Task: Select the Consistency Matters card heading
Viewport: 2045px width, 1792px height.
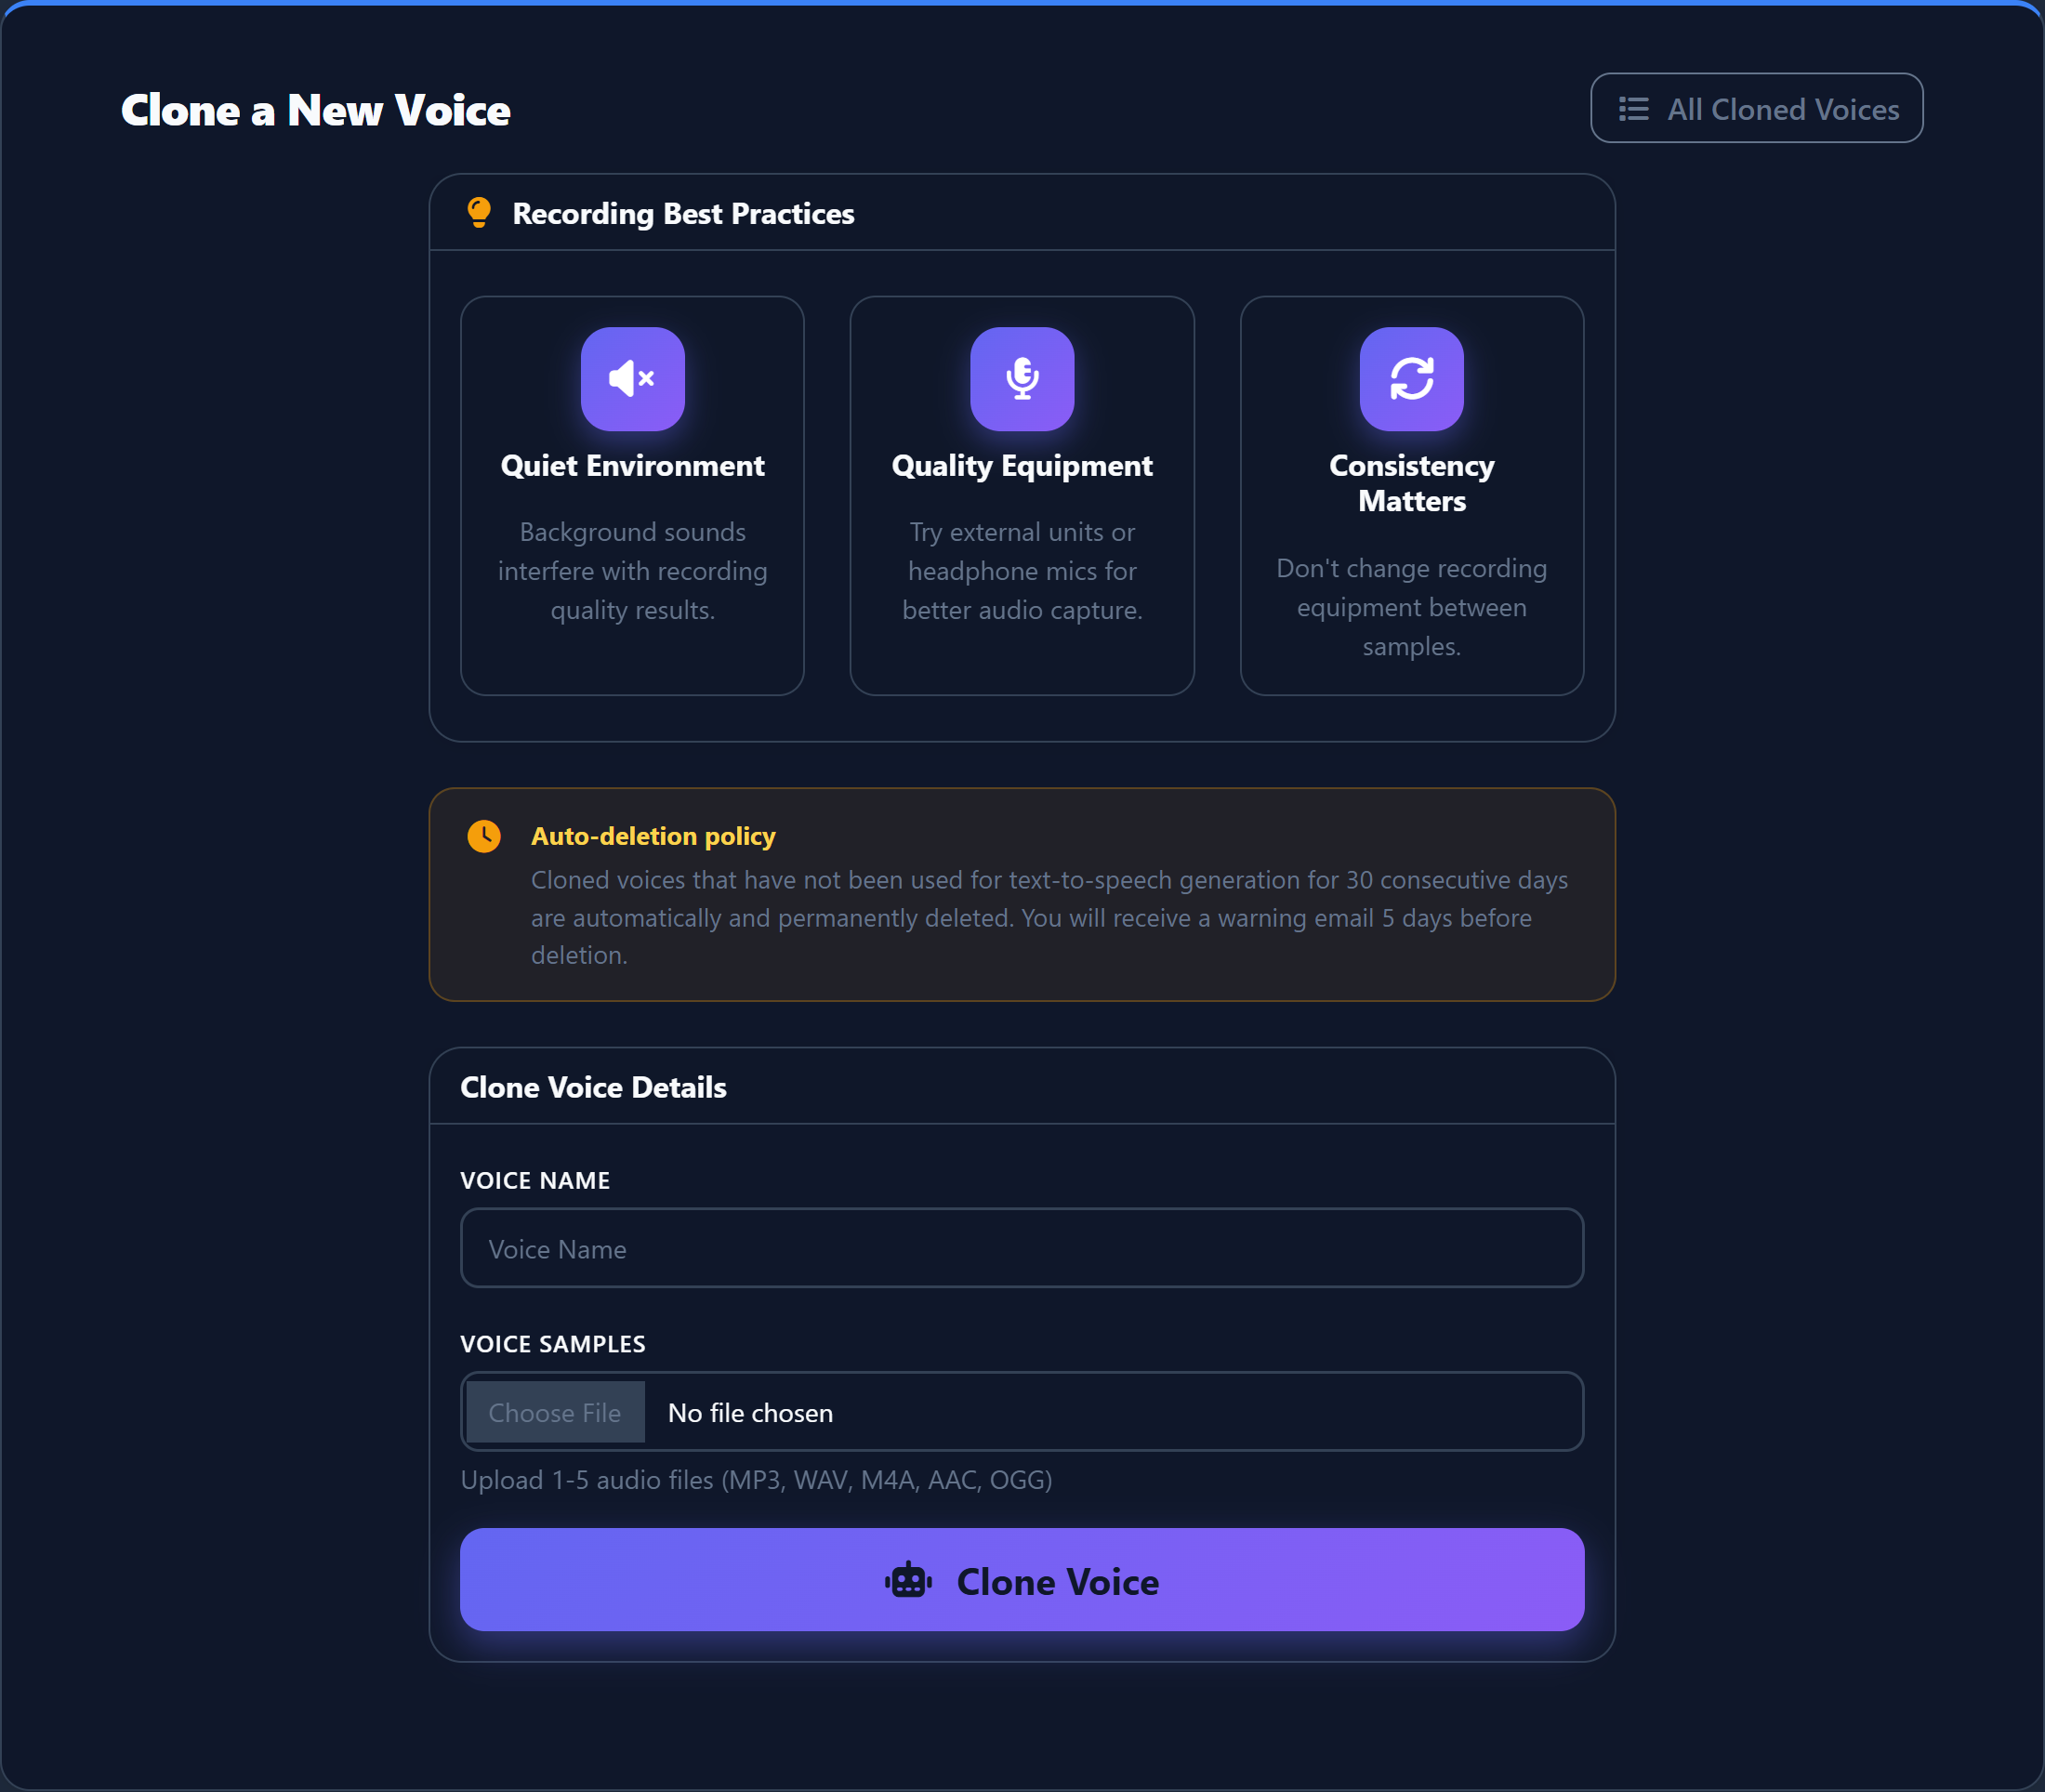Action: coord(1411,483)
